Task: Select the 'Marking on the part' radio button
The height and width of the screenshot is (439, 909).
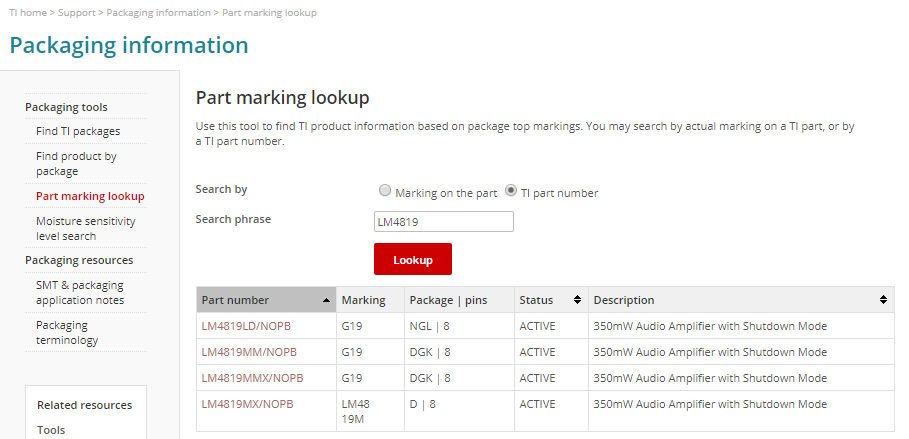Action: (x=385, y=192)
